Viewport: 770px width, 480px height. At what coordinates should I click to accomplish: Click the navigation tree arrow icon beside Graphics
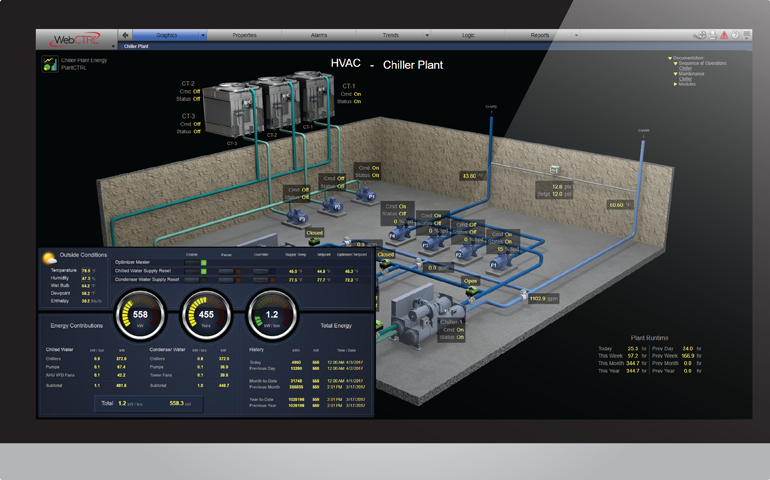pyautogui.click(x=125, y=35)
